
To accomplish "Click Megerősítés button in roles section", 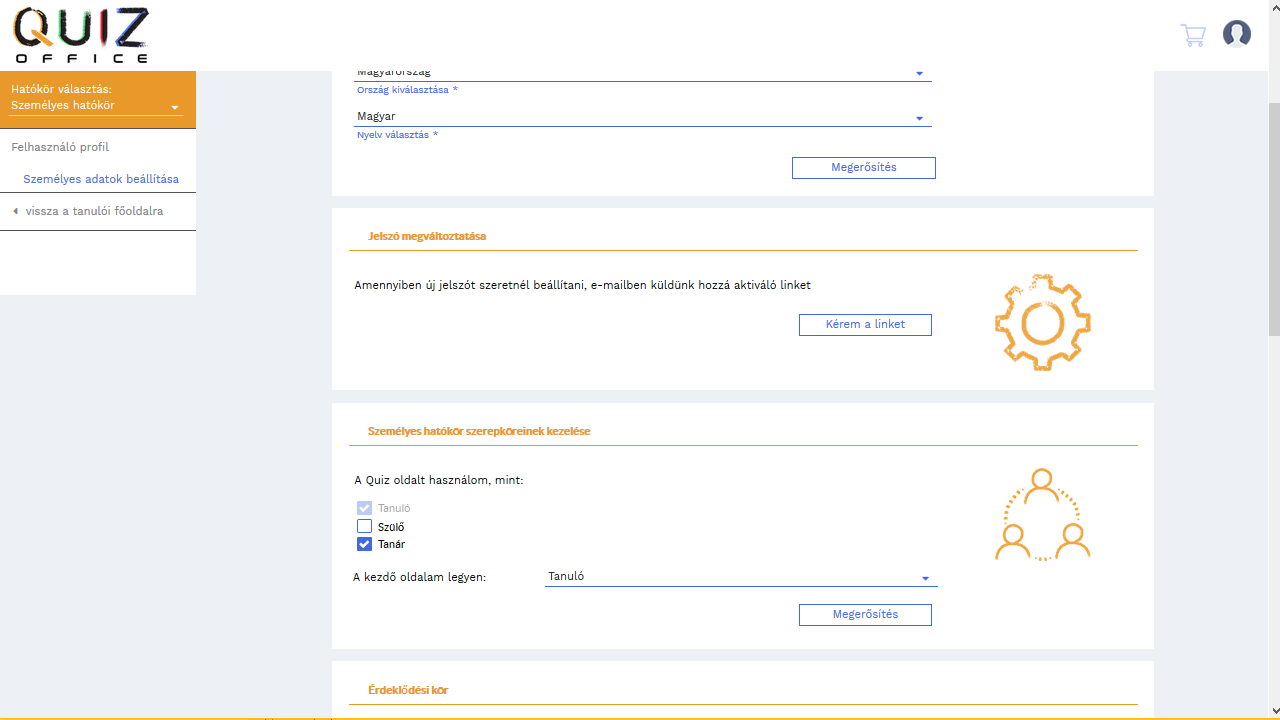I will 865,615.
